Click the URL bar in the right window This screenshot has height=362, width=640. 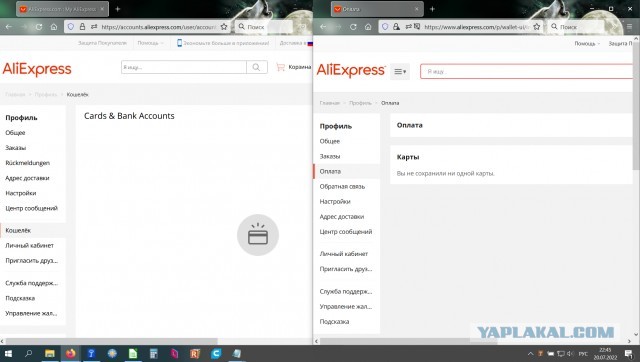(478, 27)
